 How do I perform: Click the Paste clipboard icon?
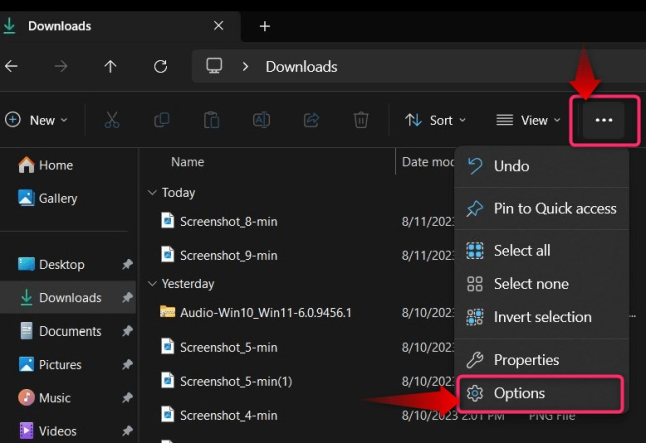click(x=211, y=120)
